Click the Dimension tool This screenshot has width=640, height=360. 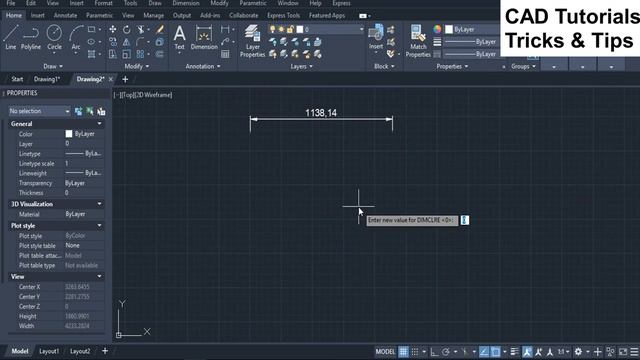pos(204,37)
